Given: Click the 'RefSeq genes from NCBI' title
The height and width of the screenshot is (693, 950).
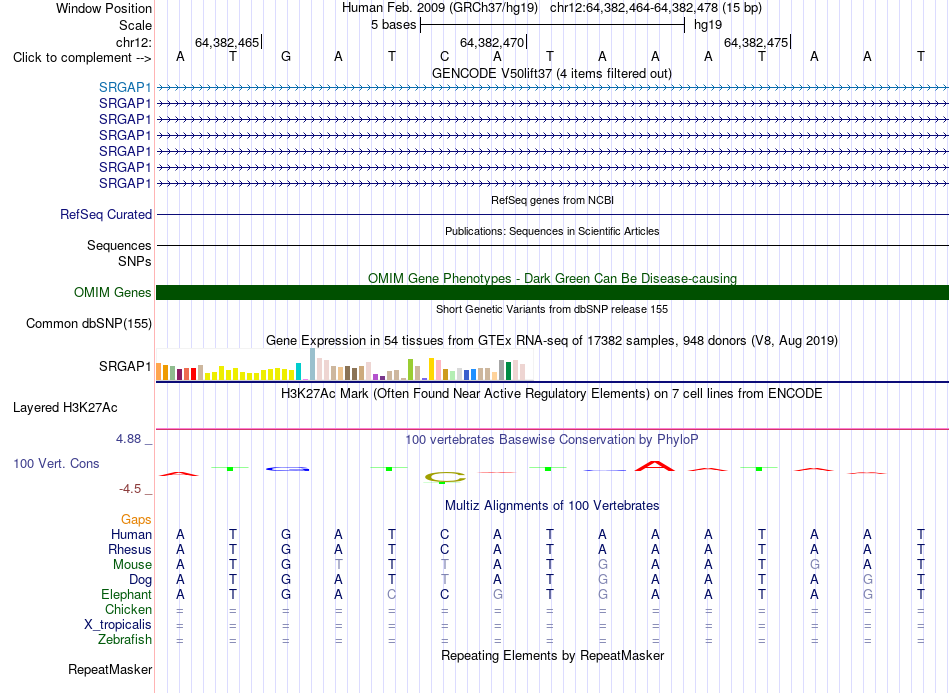Looking at the screenshot, I should [552, 200].
